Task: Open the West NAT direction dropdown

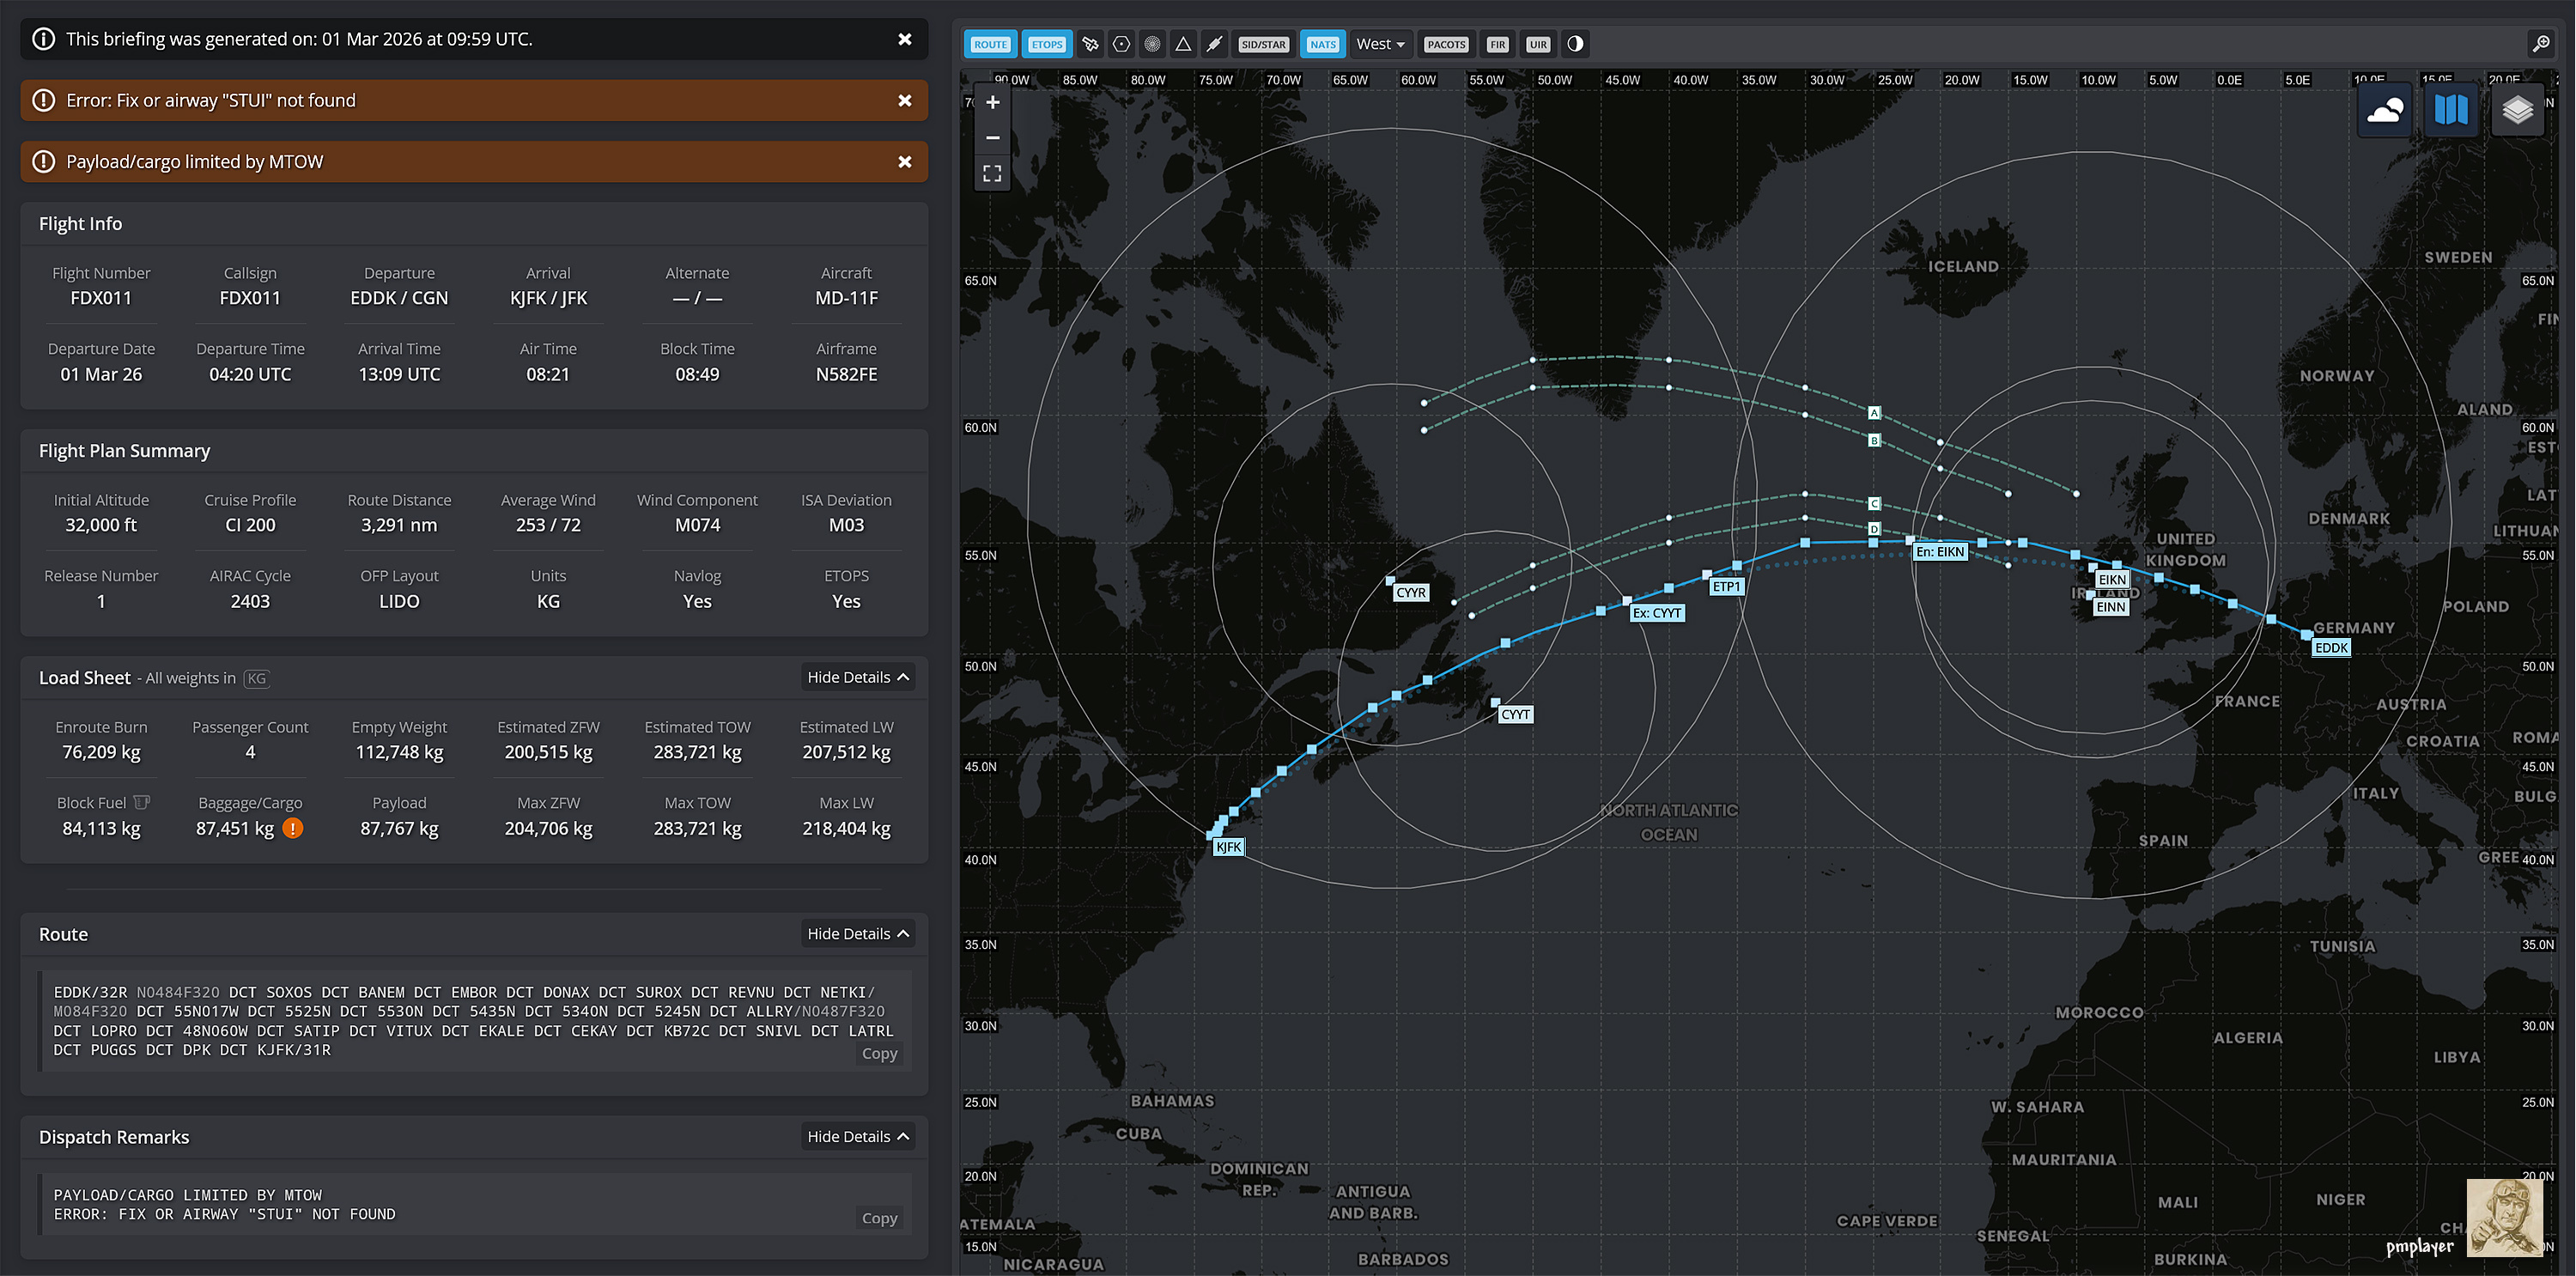Action: 1380,44
